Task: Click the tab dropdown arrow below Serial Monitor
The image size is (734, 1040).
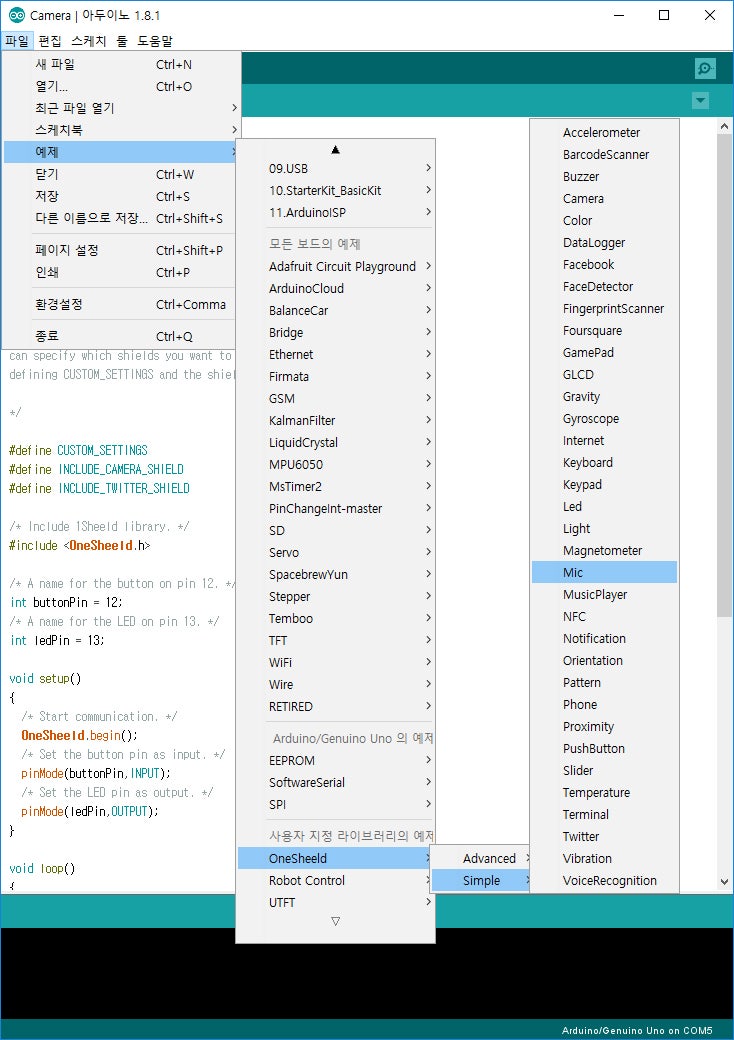Action: click(700, 101)
